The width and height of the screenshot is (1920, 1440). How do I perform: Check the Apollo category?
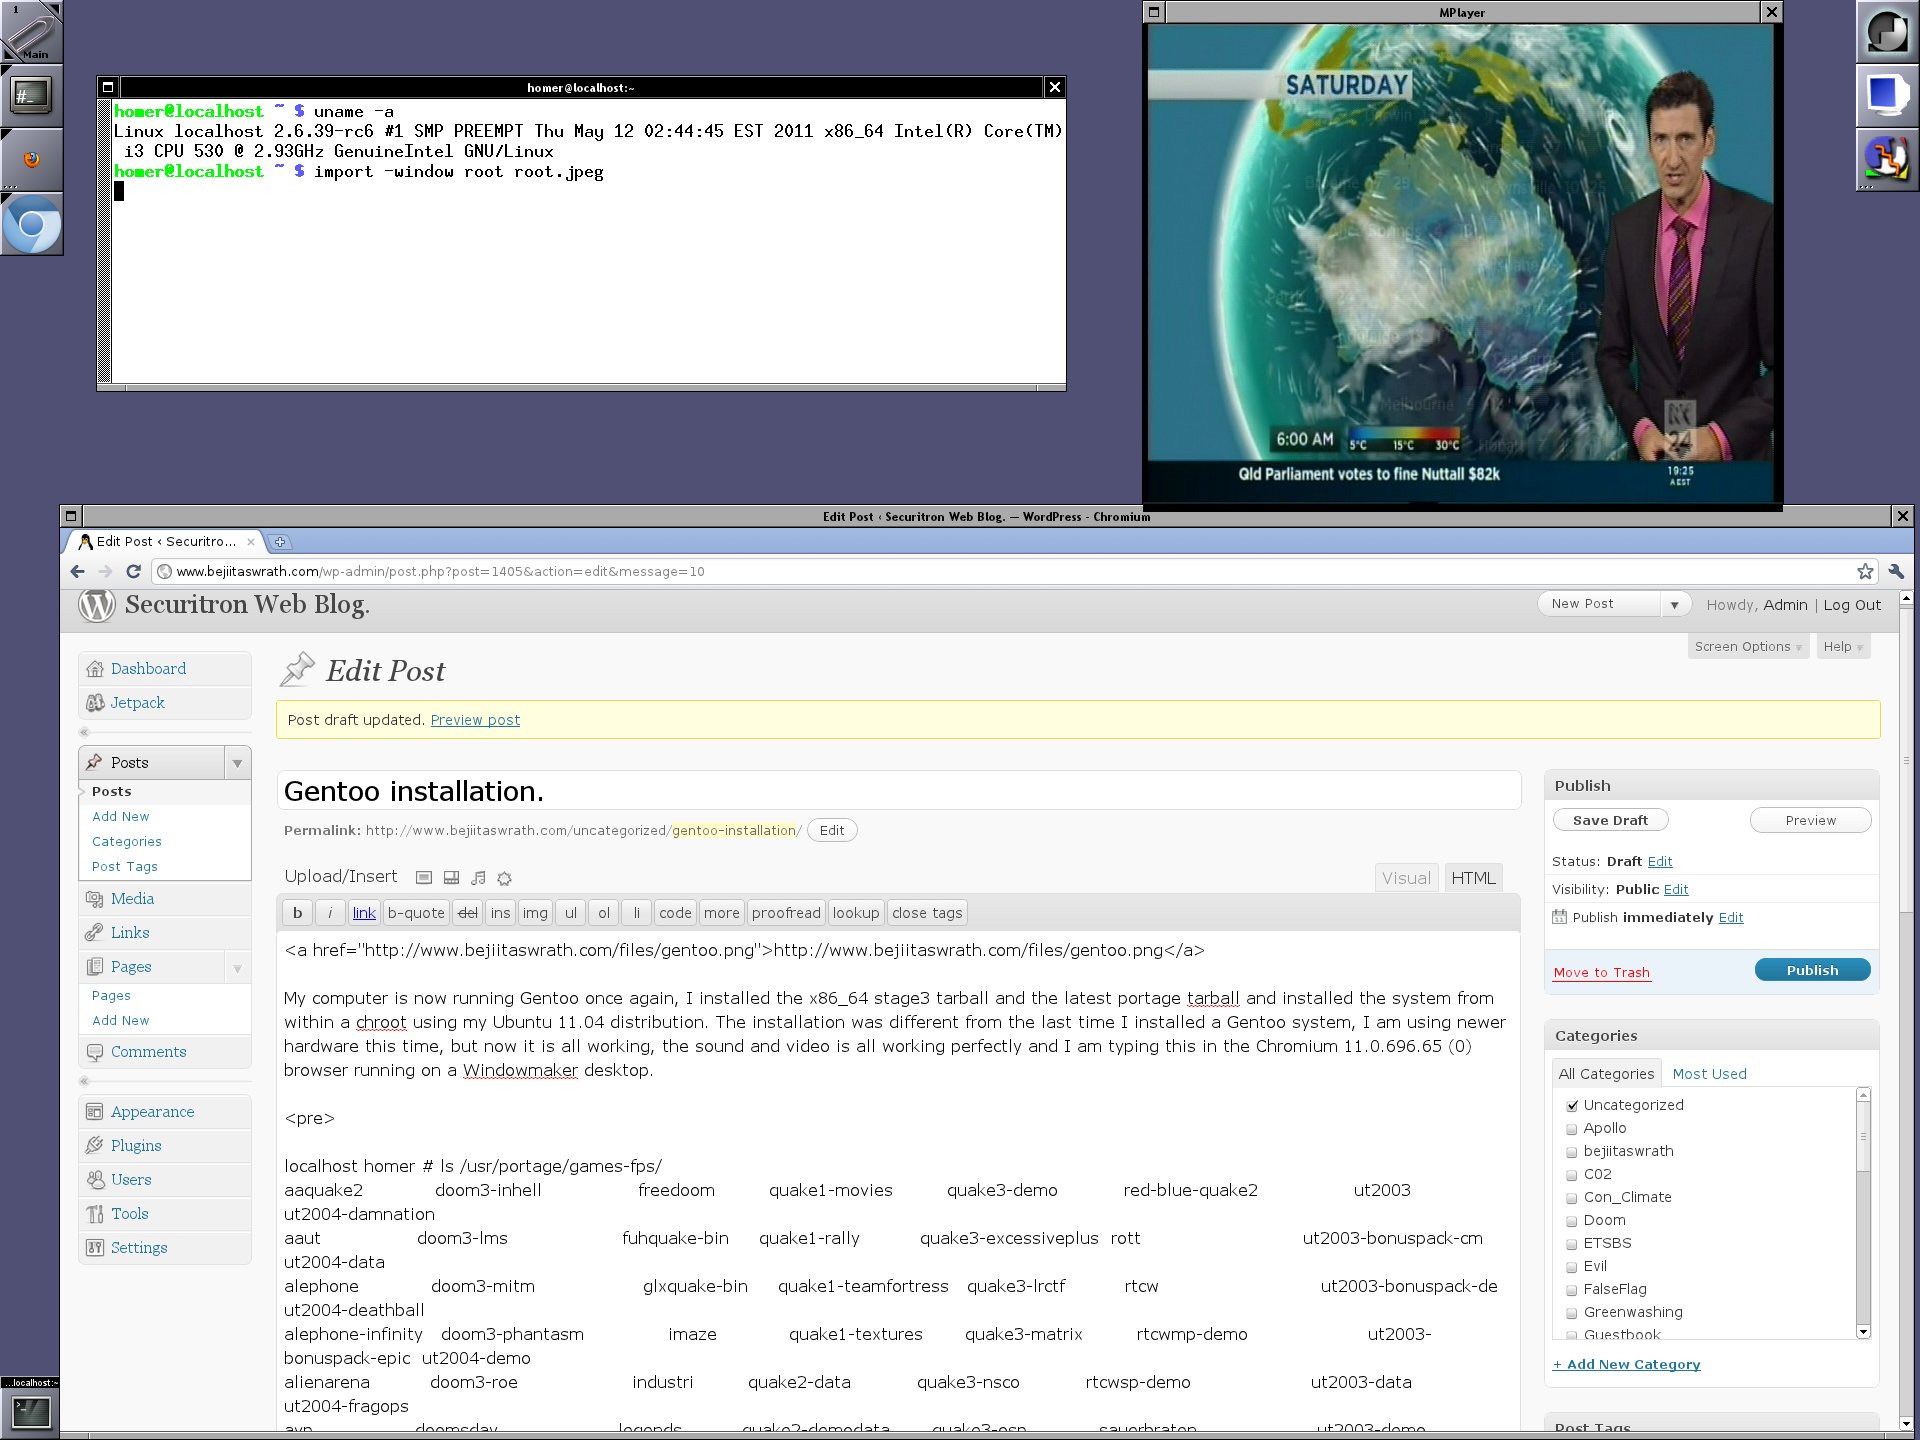point(1572,1129)
